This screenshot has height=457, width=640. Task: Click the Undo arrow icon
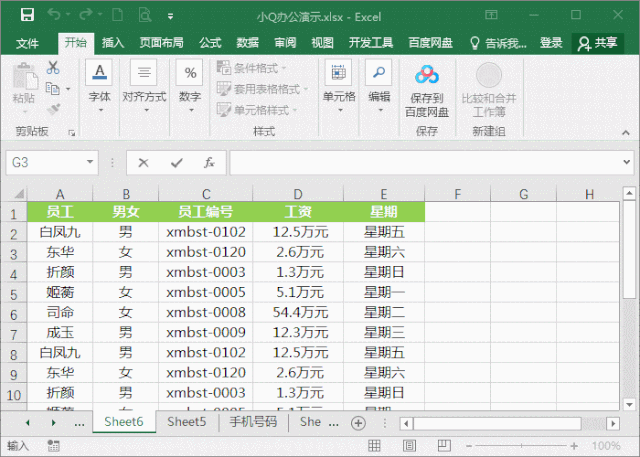54,15
